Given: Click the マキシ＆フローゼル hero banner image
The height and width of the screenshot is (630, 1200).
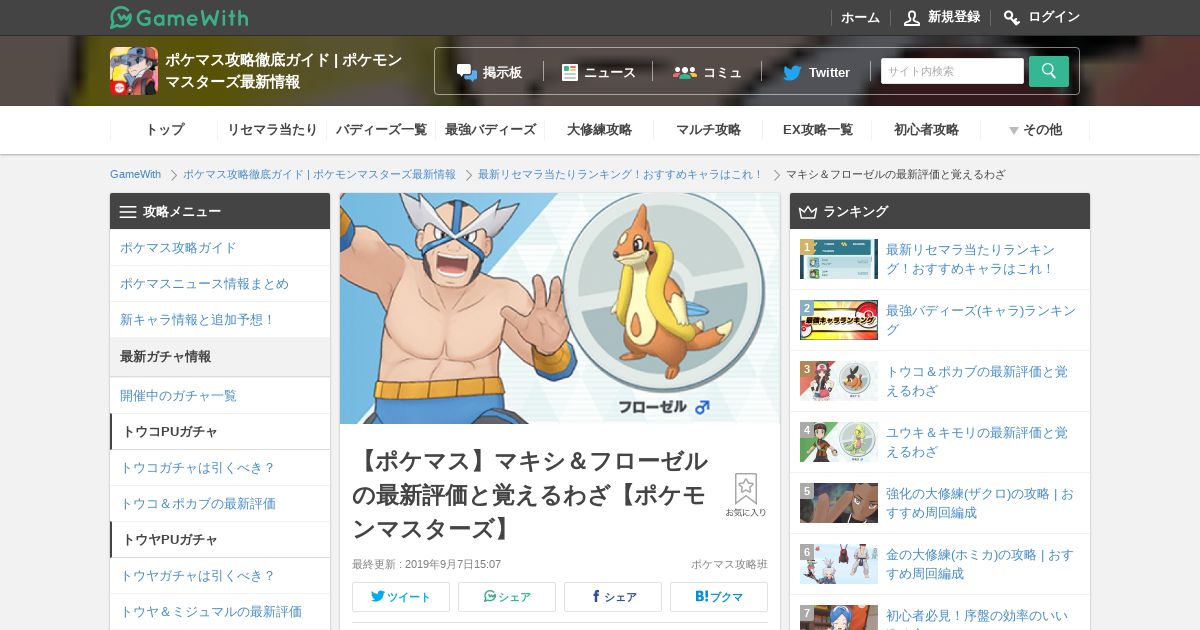Looking at the screenshot, I should (560, 308).
